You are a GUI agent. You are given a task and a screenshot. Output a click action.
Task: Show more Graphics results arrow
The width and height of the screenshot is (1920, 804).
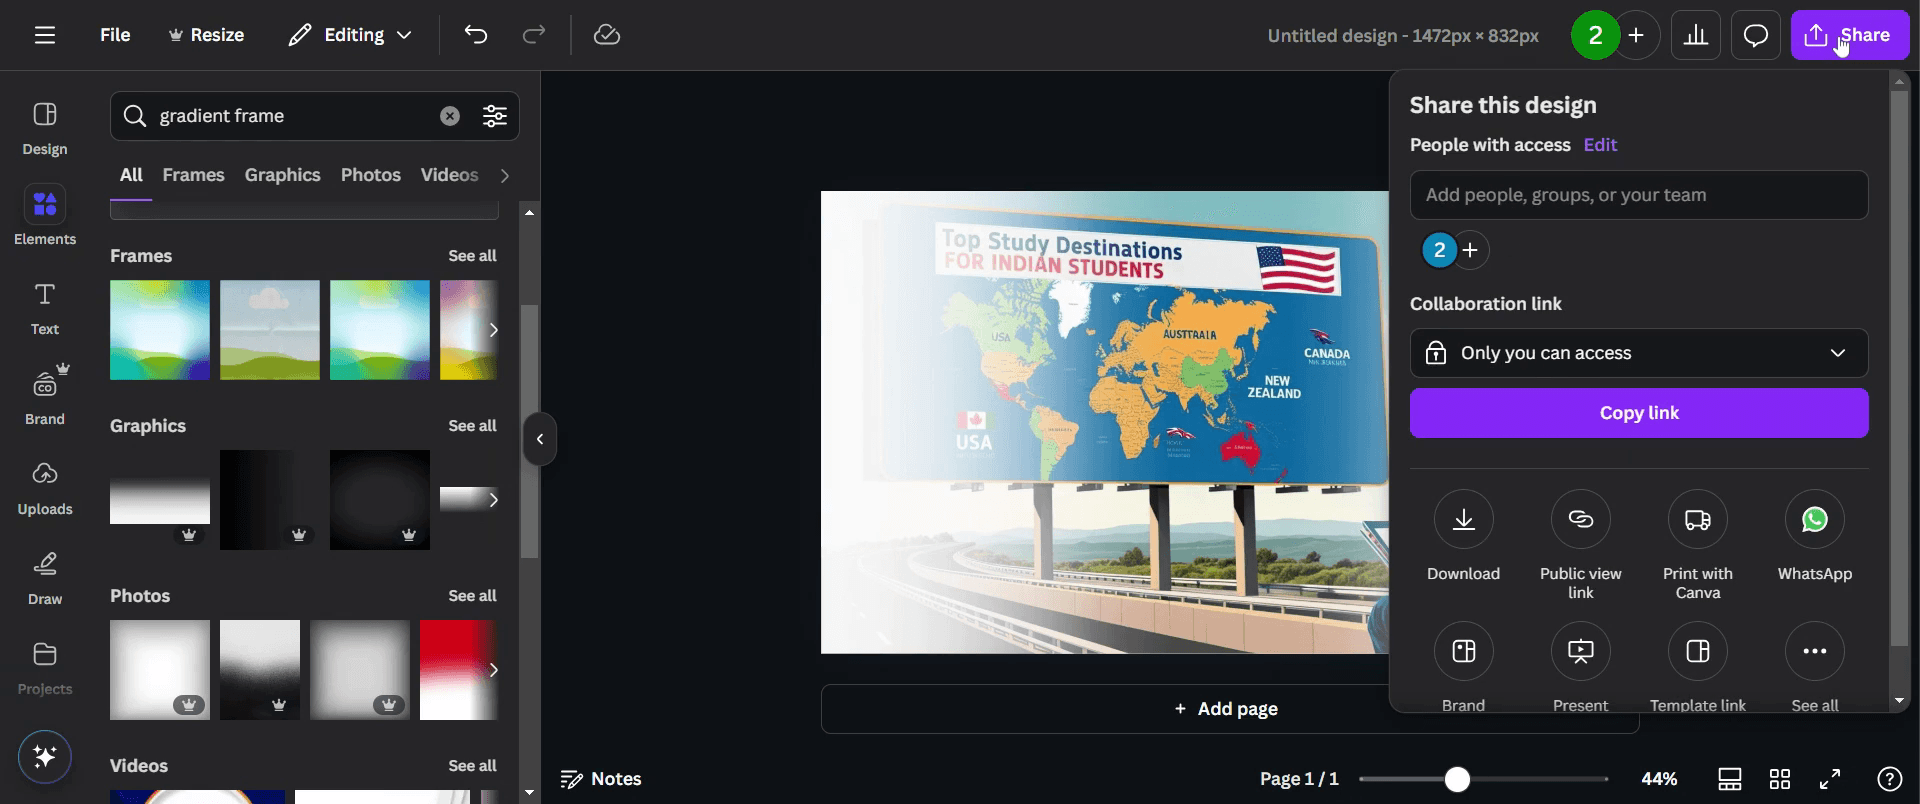[x=493, y=500]
